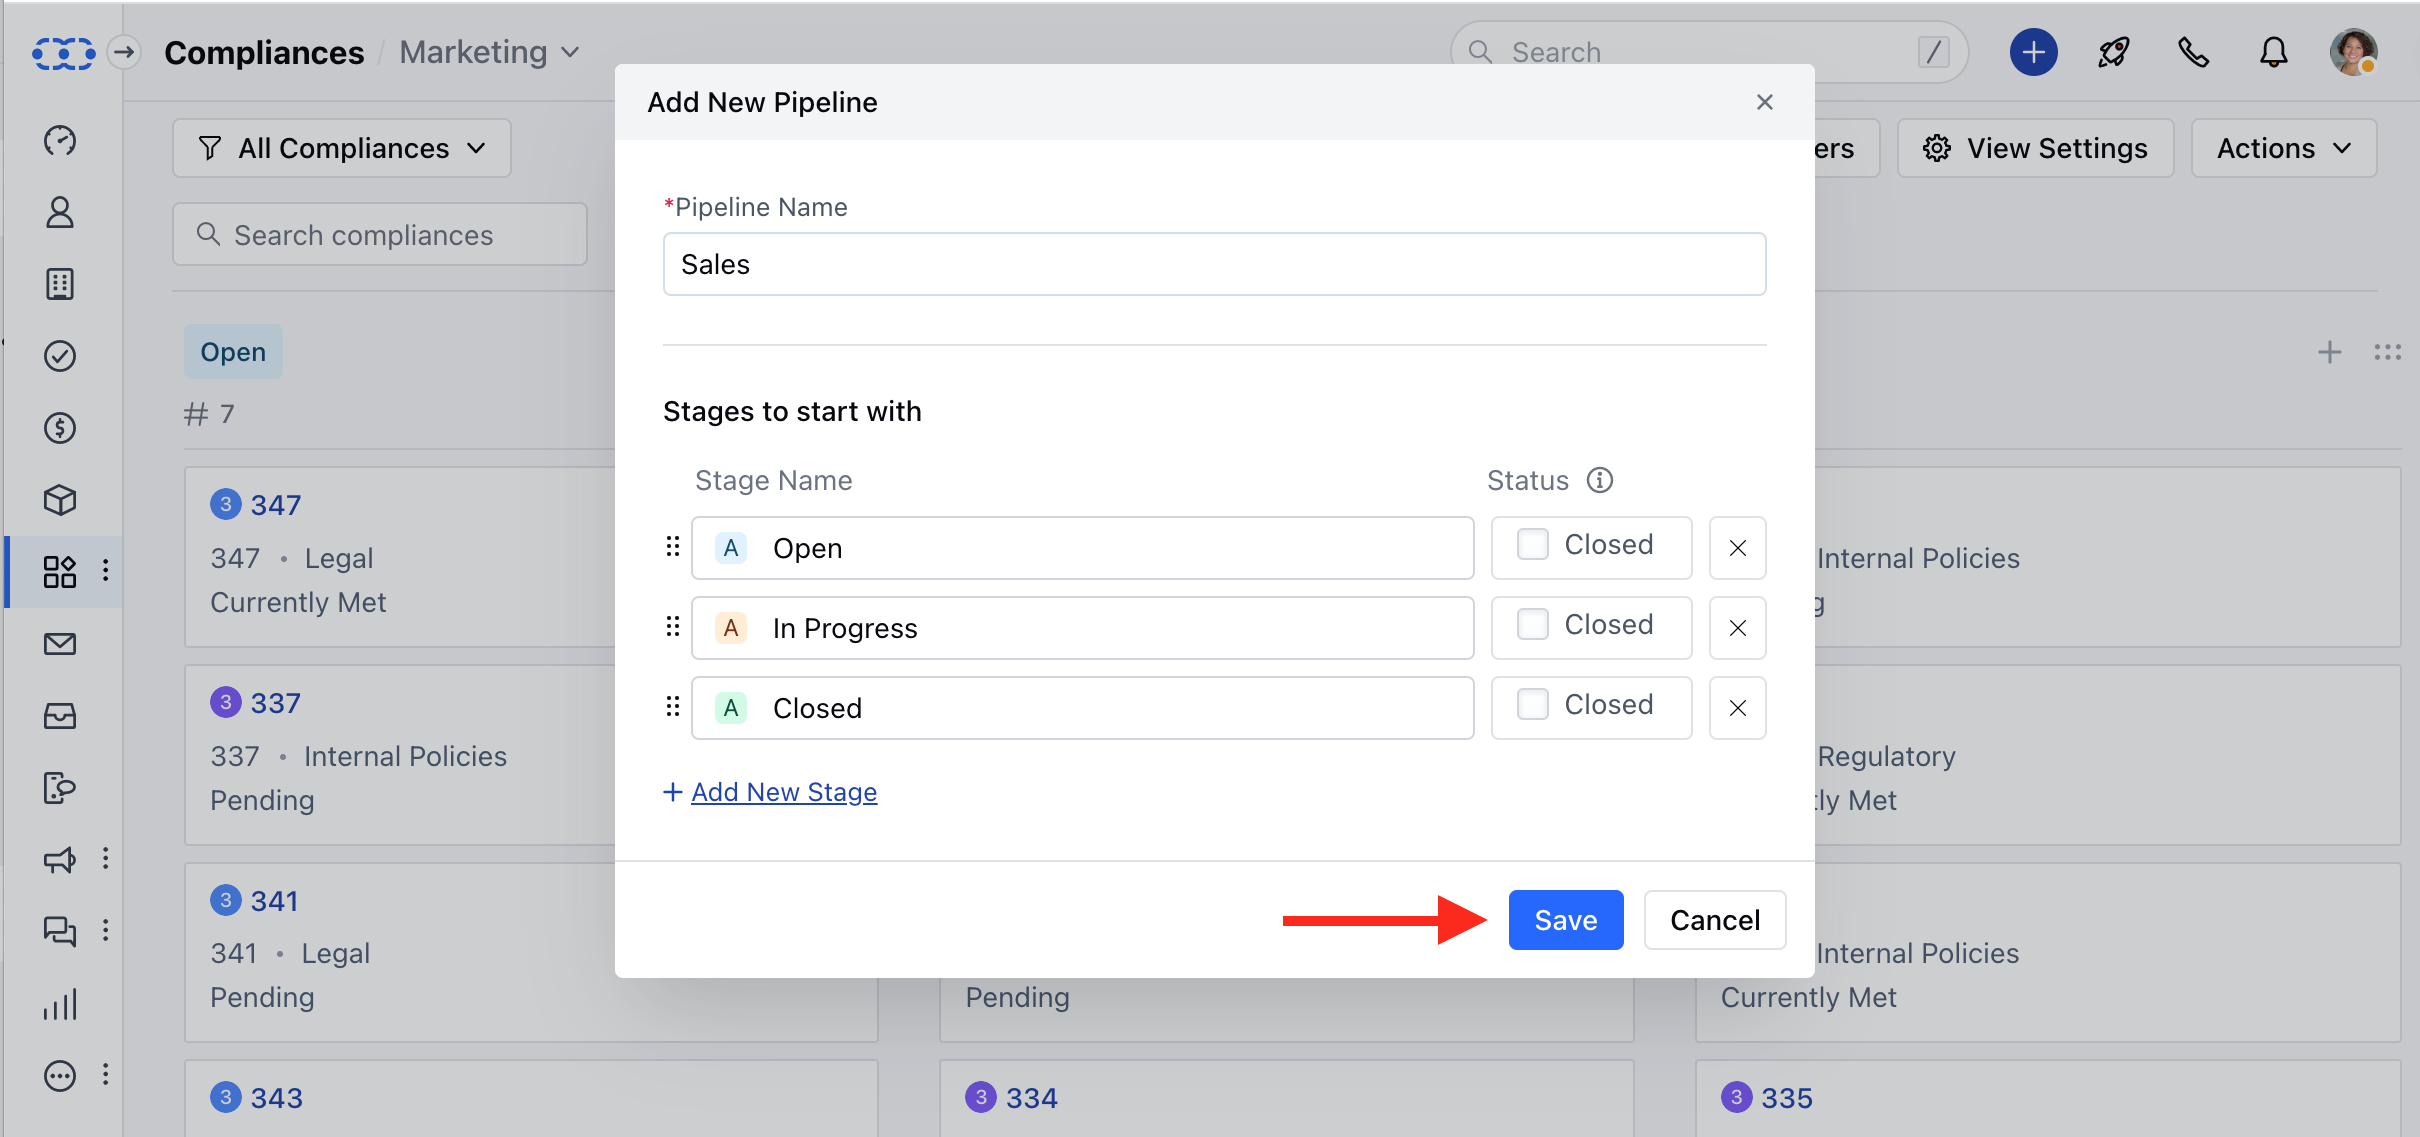Focus the Search compliances box

[x=380, y=235]
